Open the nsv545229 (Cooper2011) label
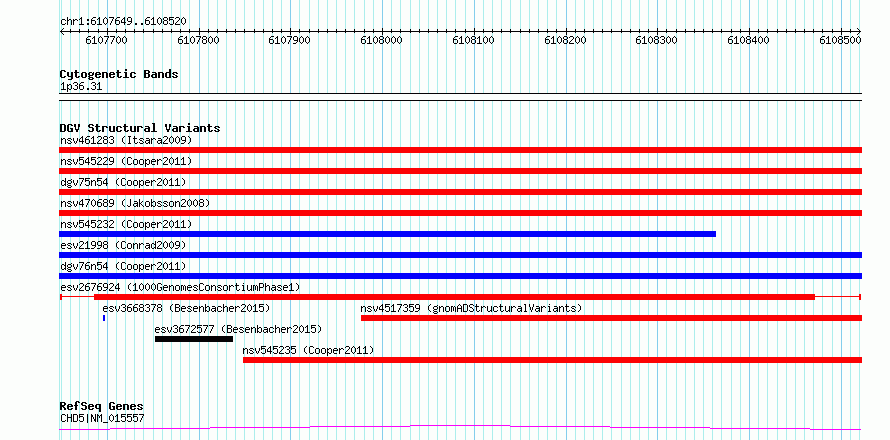The image size is (890, 440). click(126, 161)
